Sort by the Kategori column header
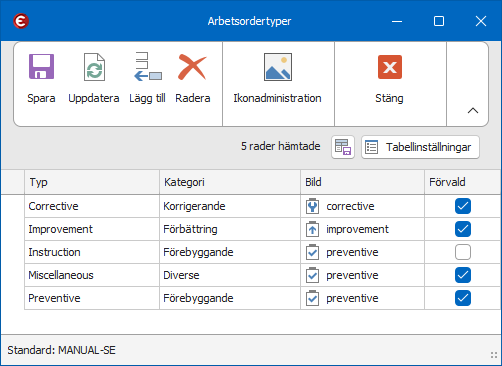Viewport: 502px width, 366px height. (230, 182)
